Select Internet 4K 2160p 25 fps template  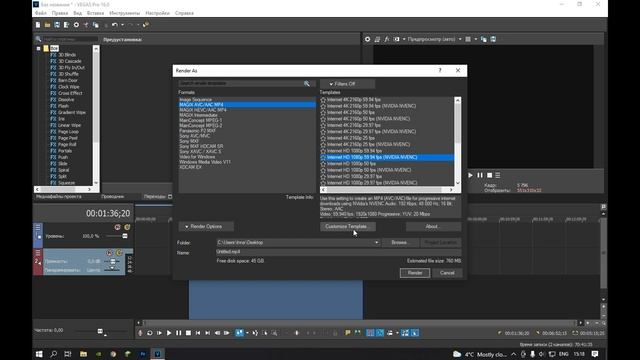point(351,138)
